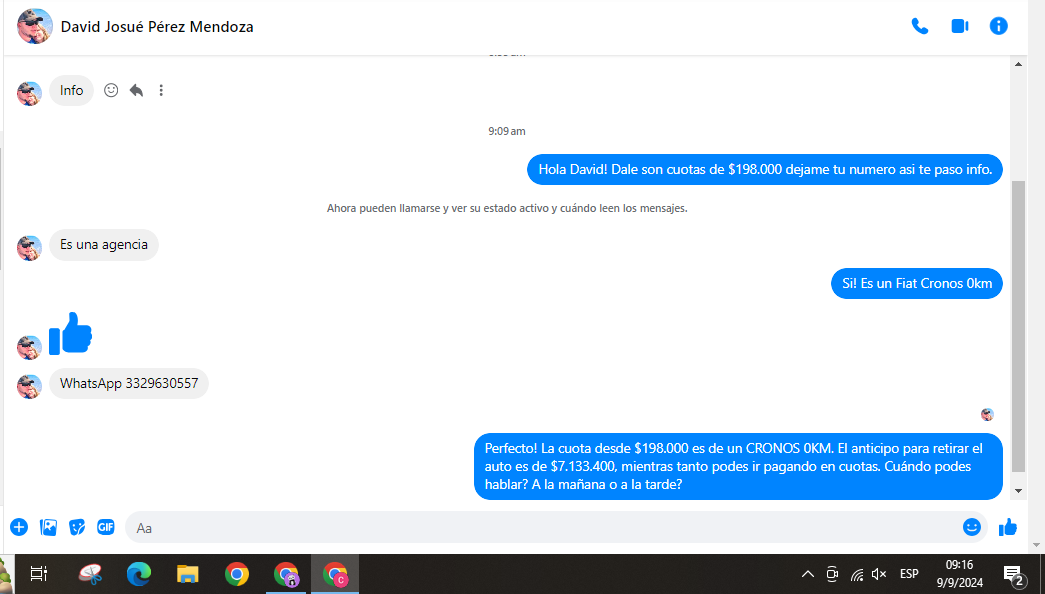The width and height of the screenshot is (1045, 594).
Task: Select the Es una agencia message
Action: (x=104, y=245)
